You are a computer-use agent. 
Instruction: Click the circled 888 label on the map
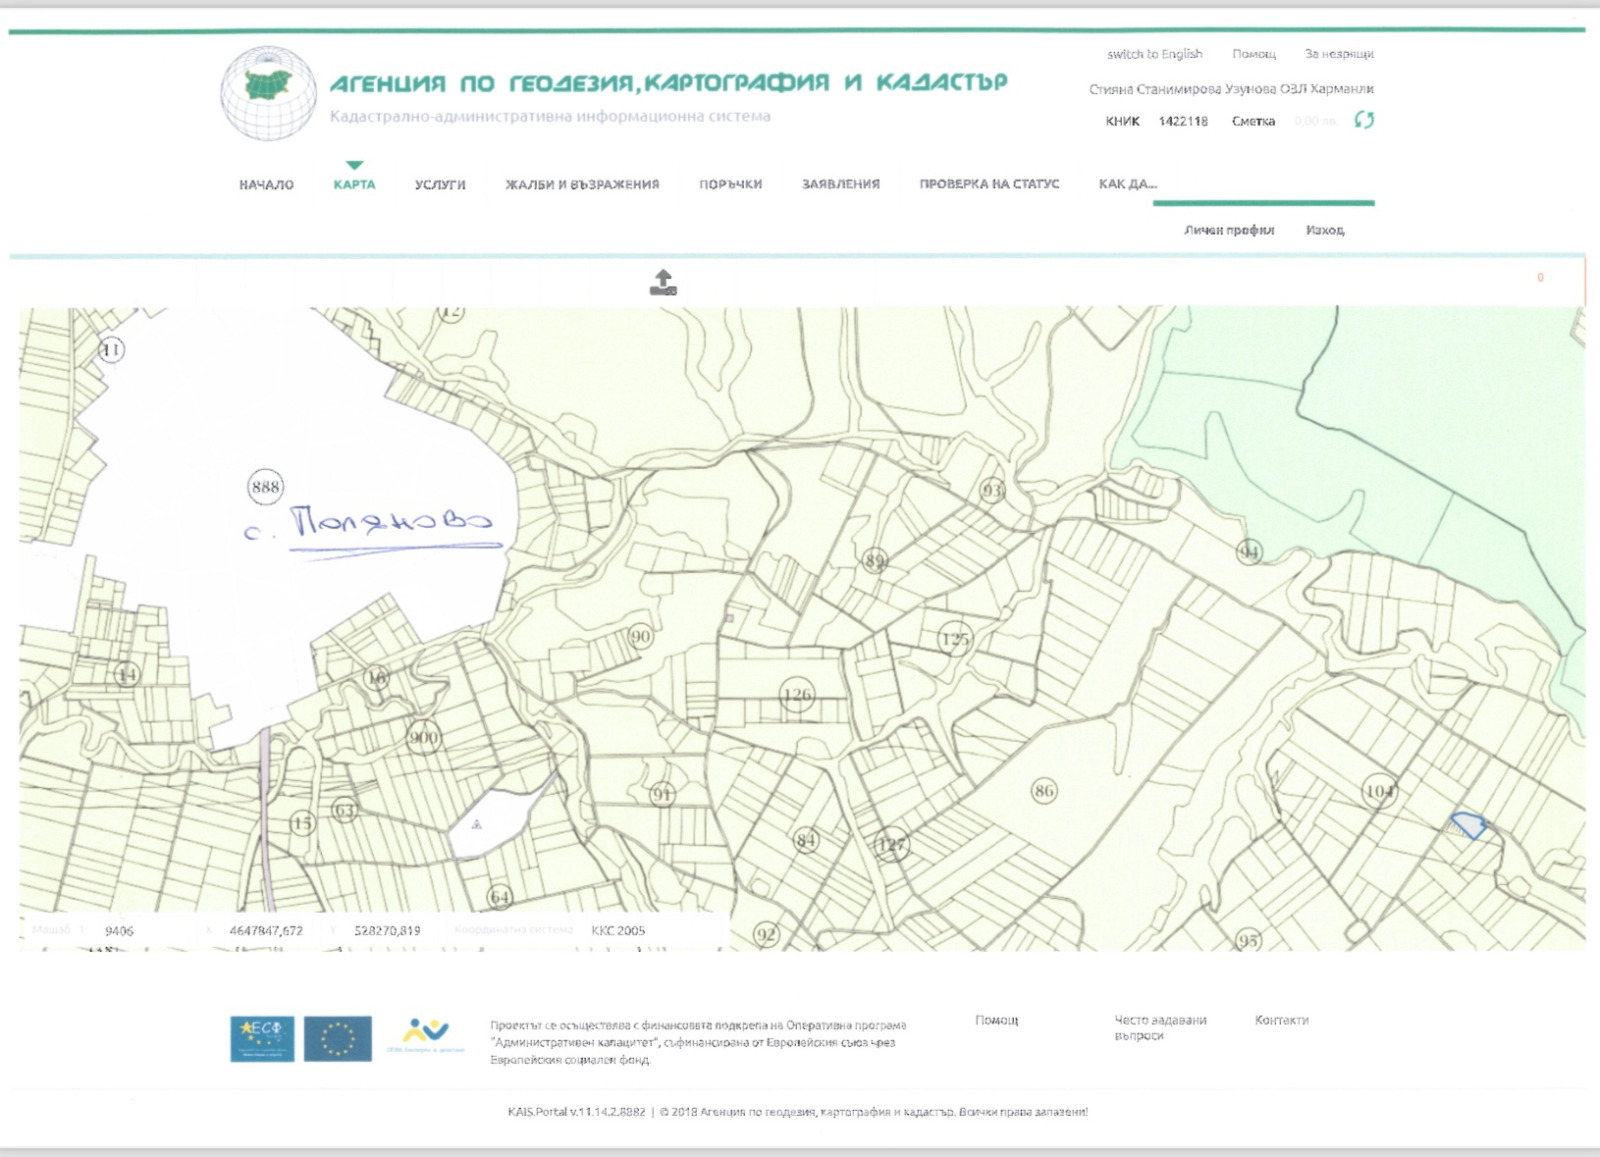click(265, 487)
